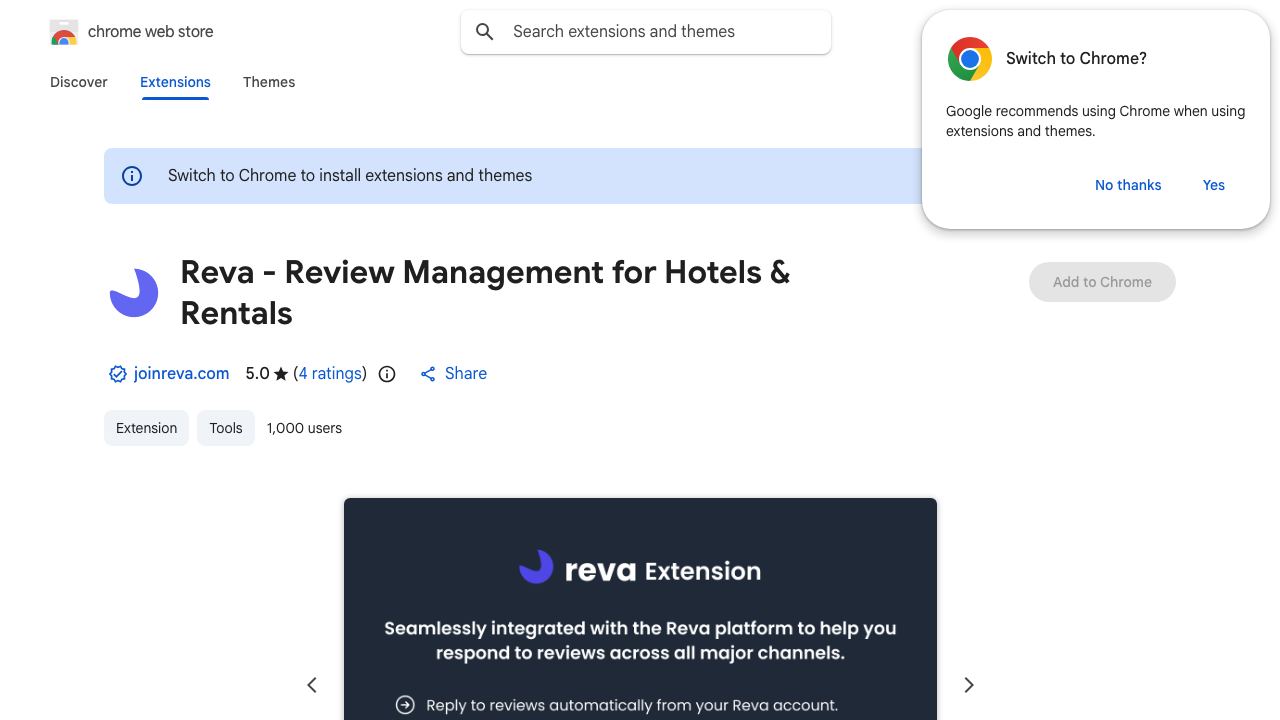Open the Discover tab

79,82
